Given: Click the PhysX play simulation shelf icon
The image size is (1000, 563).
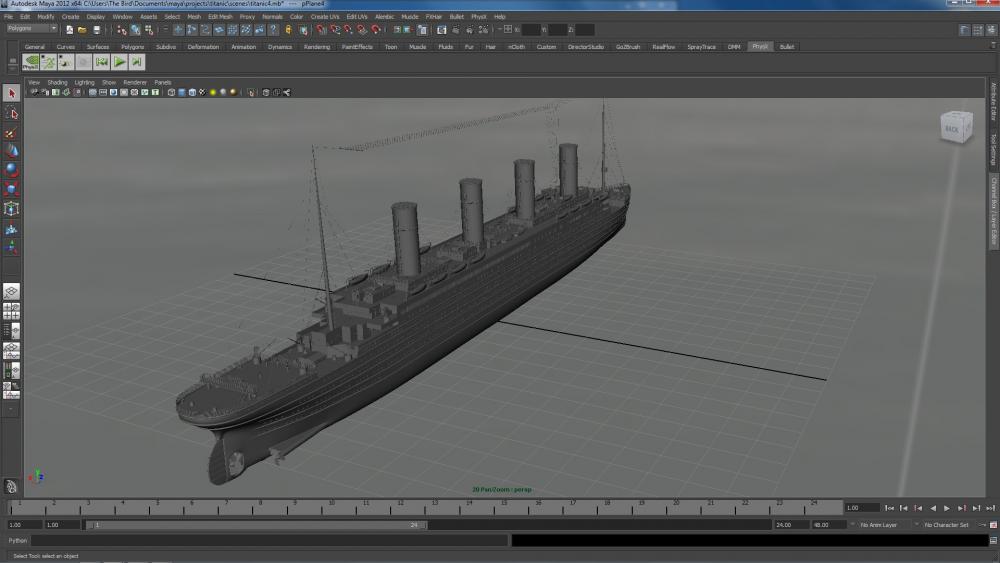Looking at the screenshot, I should point(120,62).
